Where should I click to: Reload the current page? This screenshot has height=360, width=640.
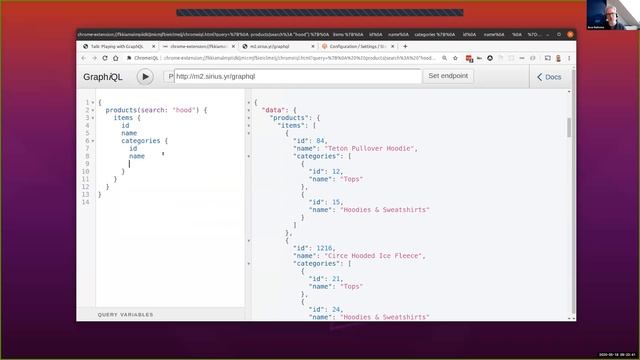(105, 58)
